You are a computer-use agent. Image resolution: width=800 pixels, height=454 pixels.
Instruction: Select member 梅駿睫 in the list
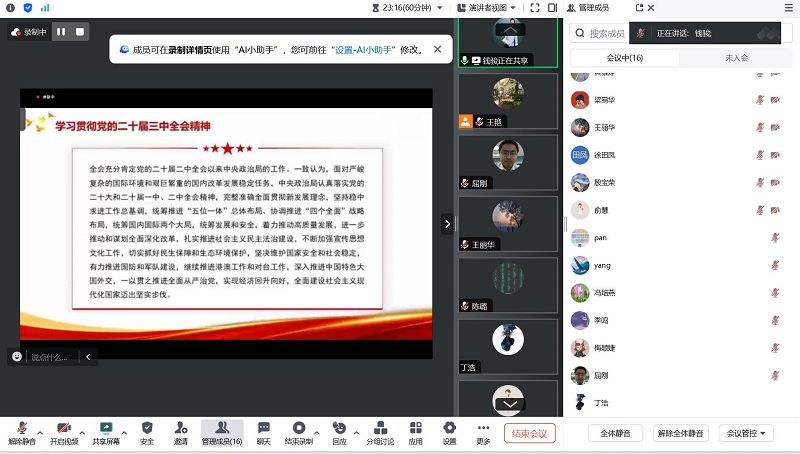(680, 348)
